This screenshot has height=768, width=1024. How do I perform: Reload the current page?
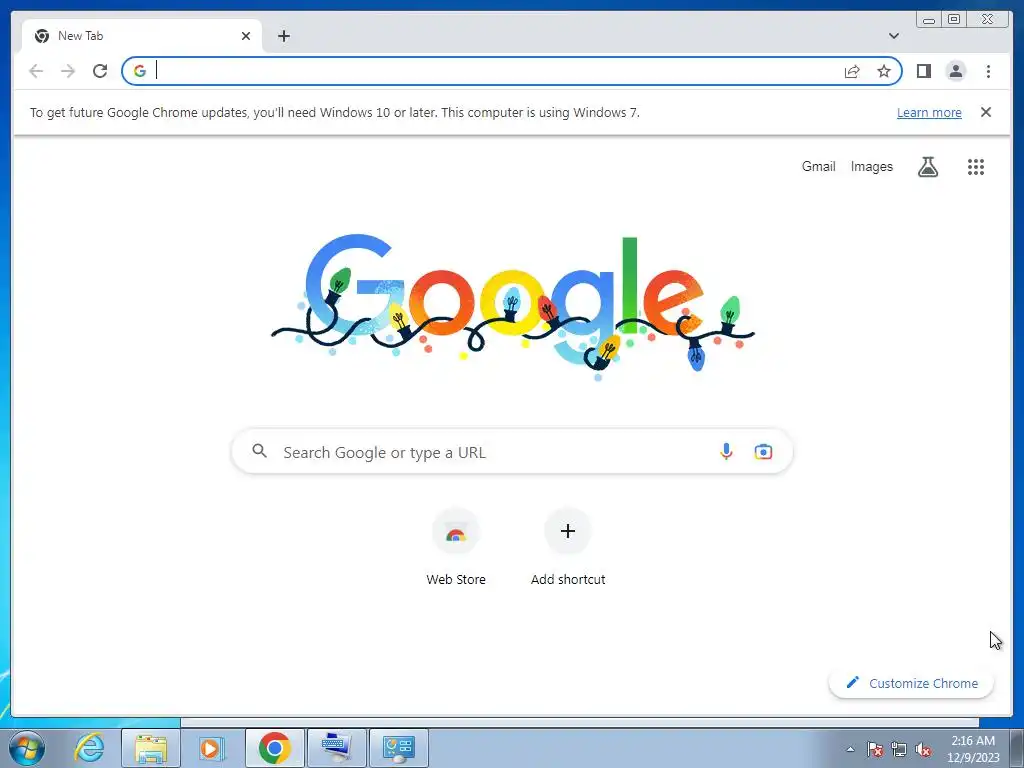click(100, 71)
